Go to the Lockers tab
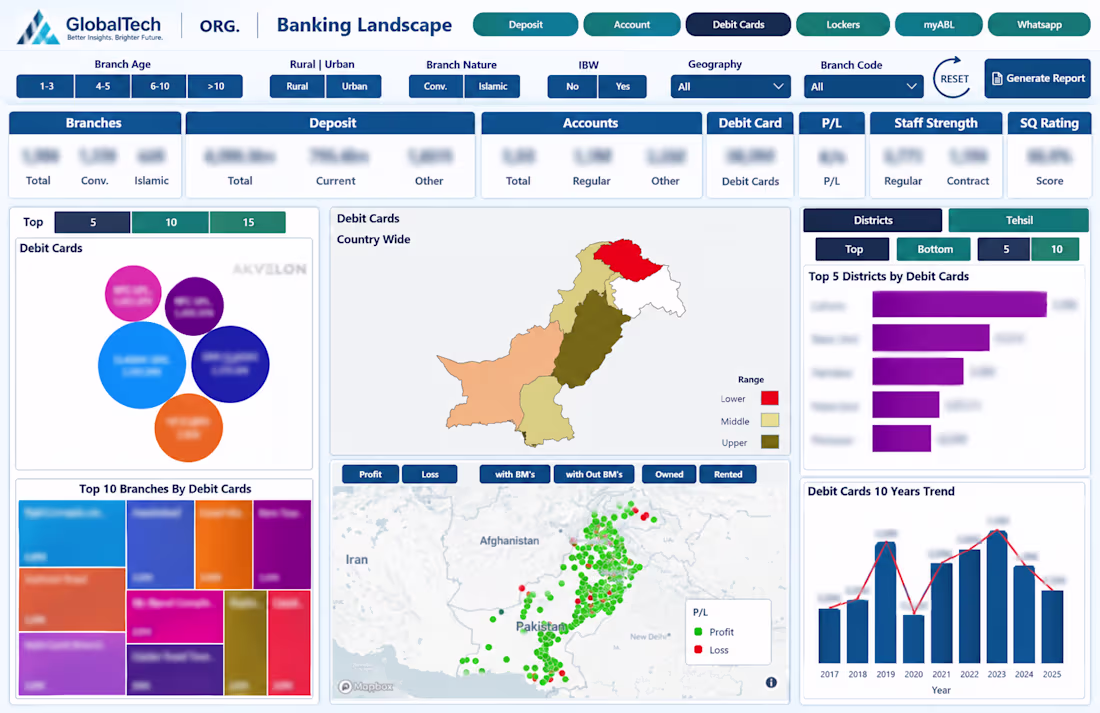The width and height of the screenshot is (1100, 713). tap(843, 25)
